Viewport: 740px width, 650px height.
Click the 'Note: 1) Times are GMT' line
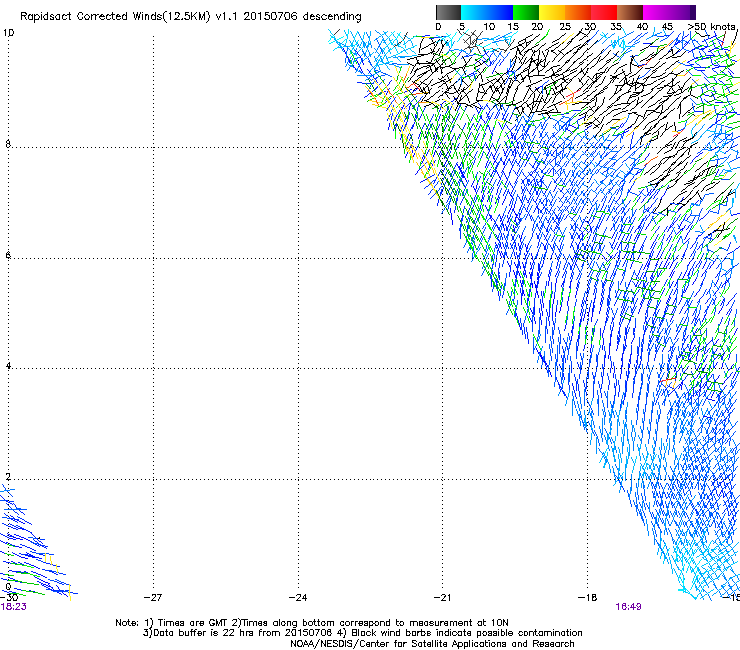[312, 623]
